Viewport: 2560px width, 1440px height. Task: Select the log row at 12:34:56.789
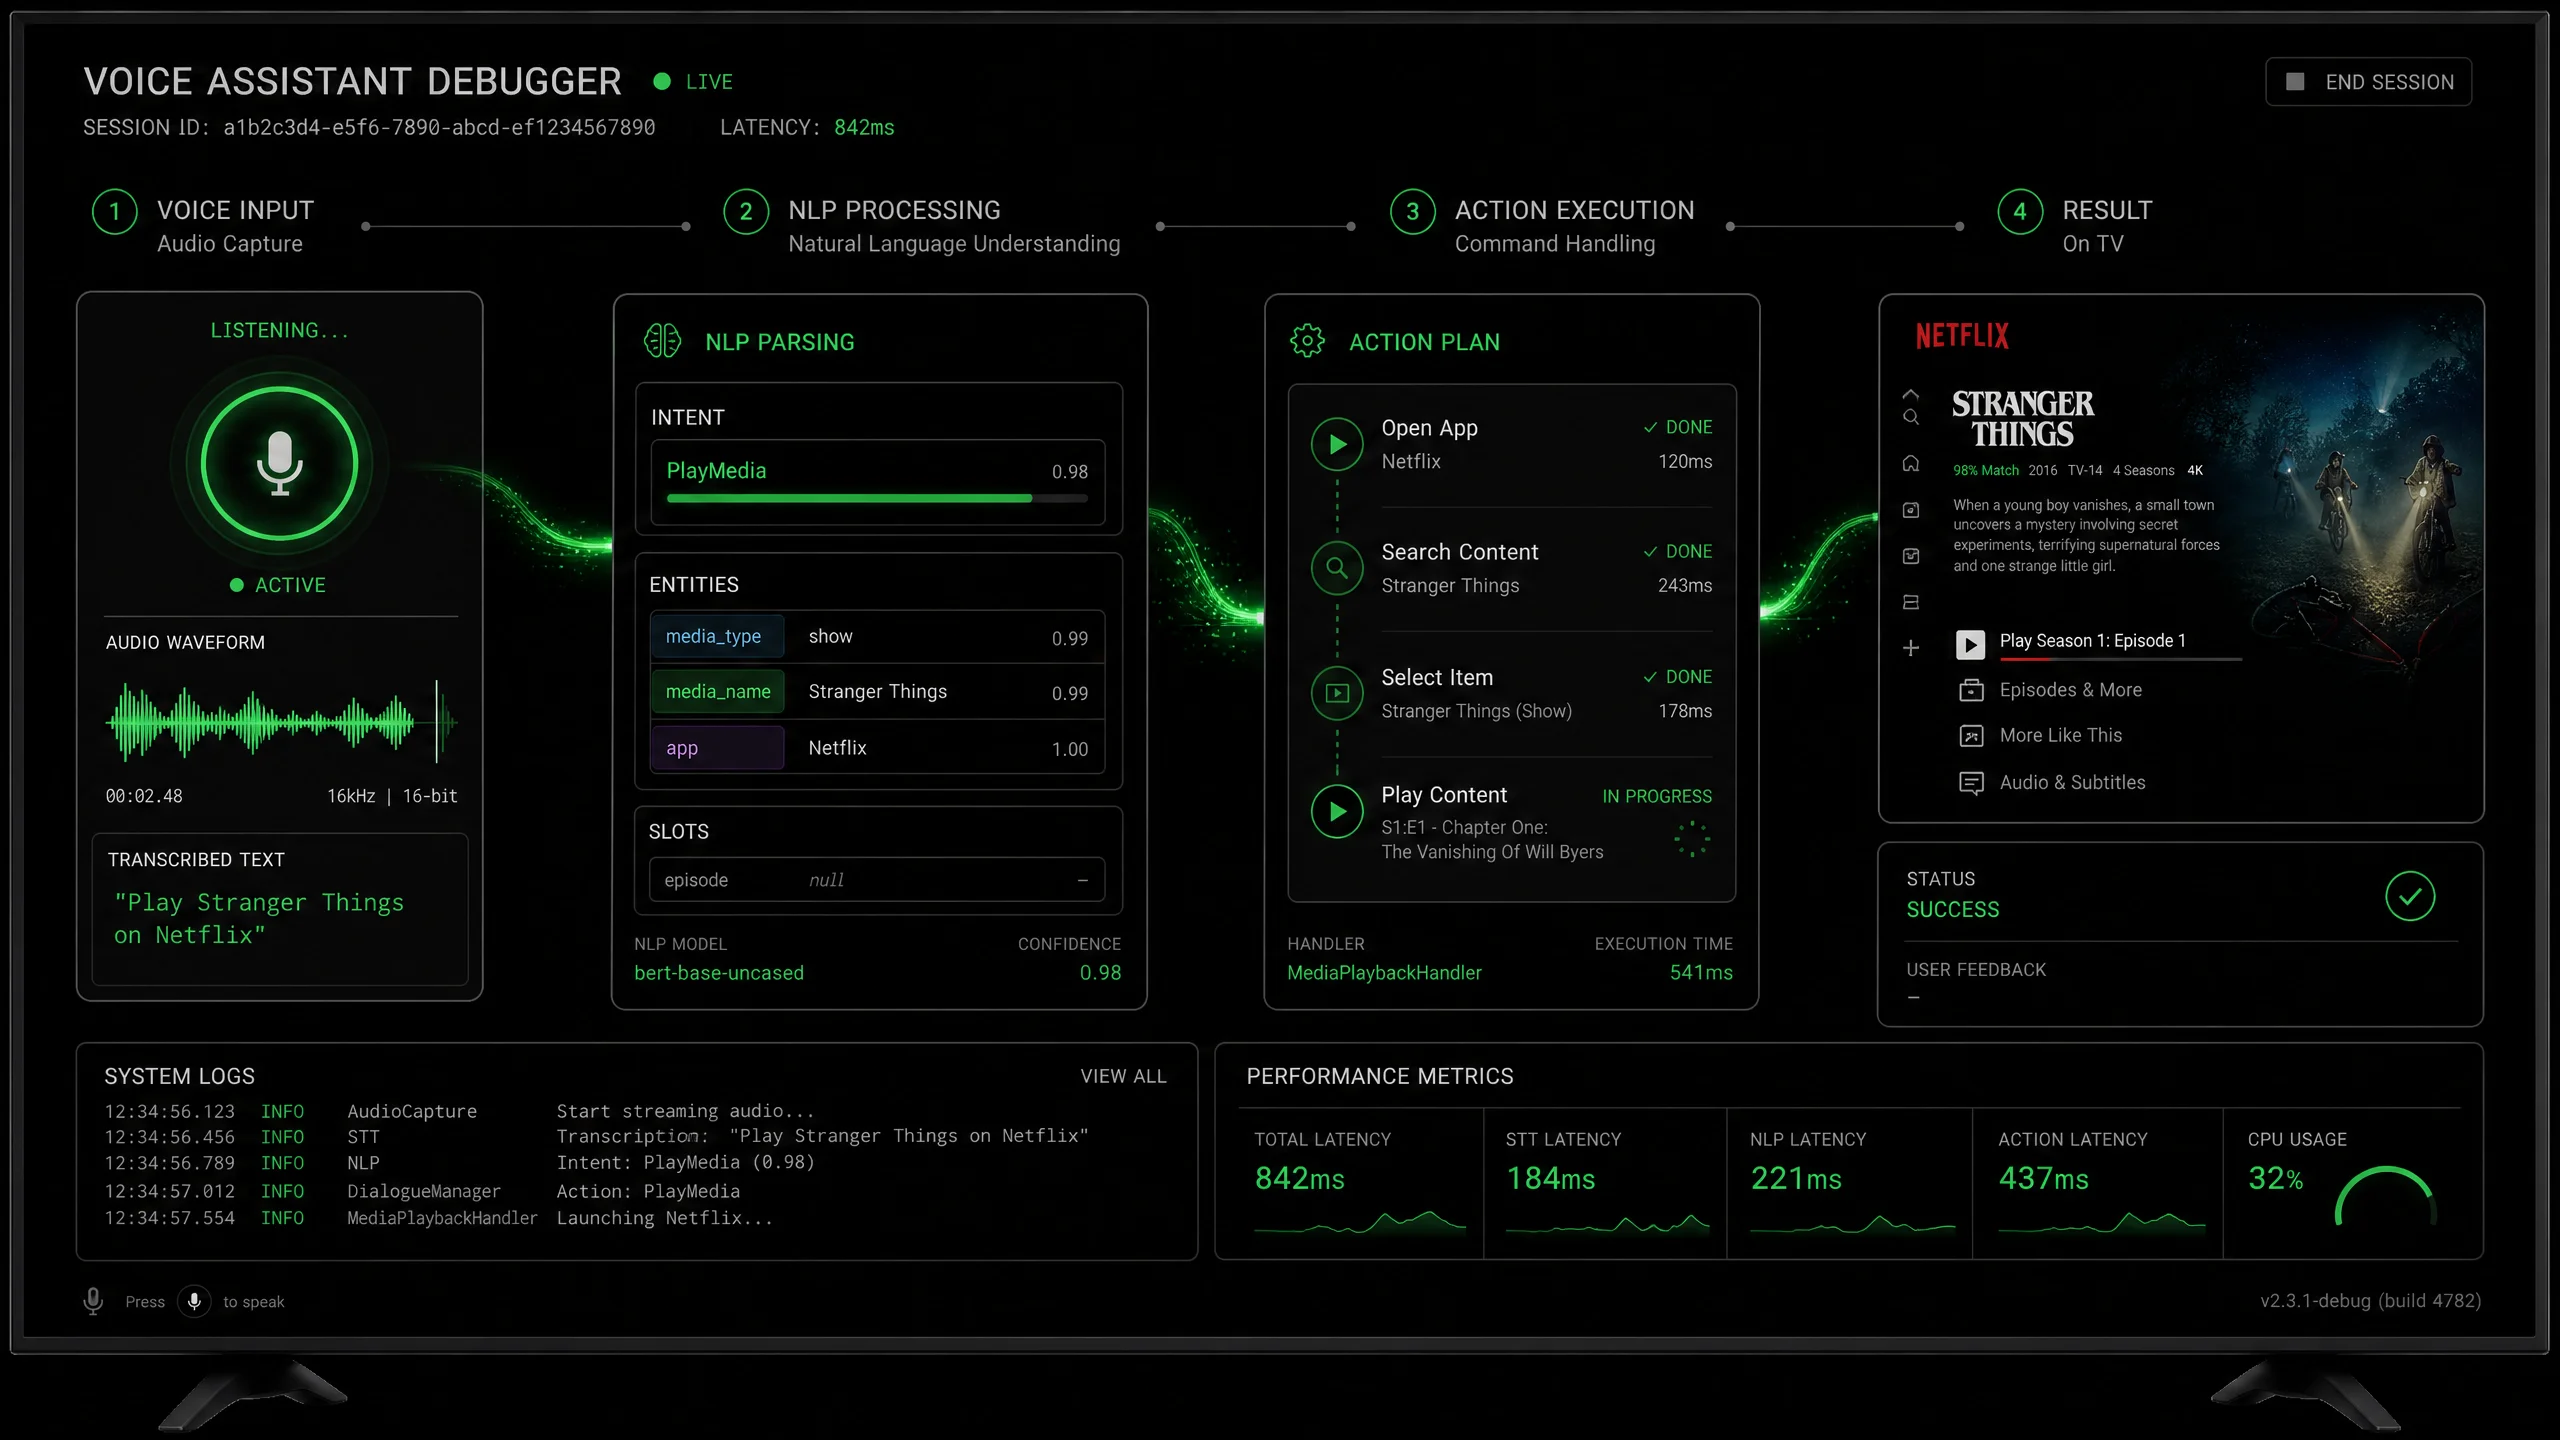click(460, 1163)
